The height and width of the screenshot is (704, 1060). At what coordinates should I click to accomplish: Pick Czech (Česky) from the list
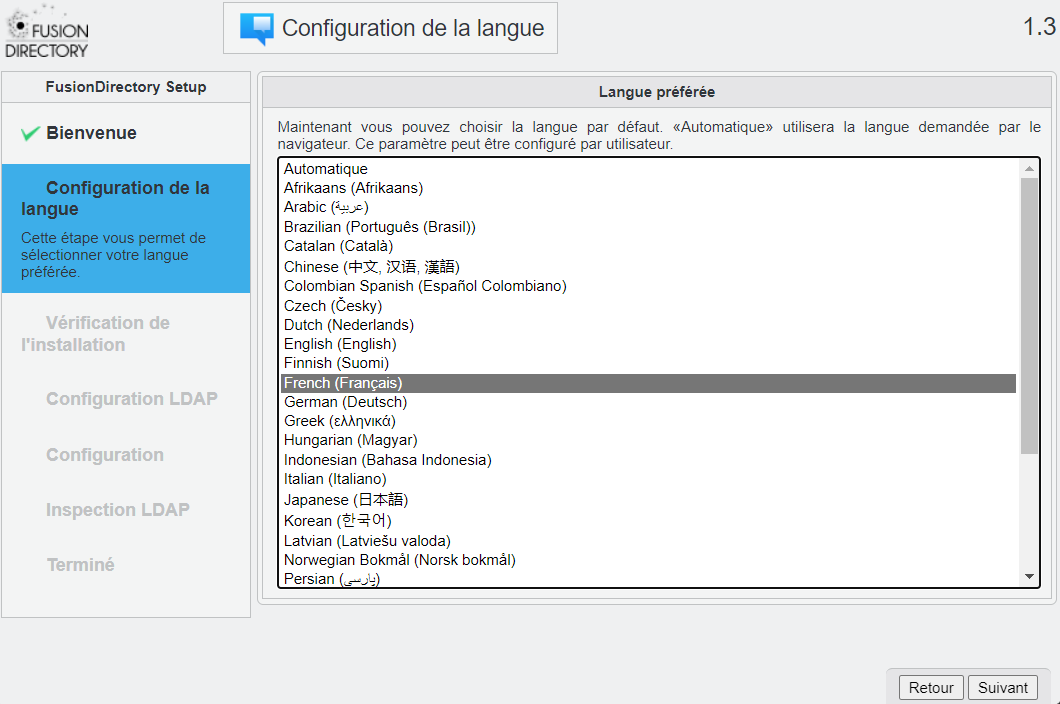[x=648, y=306]
